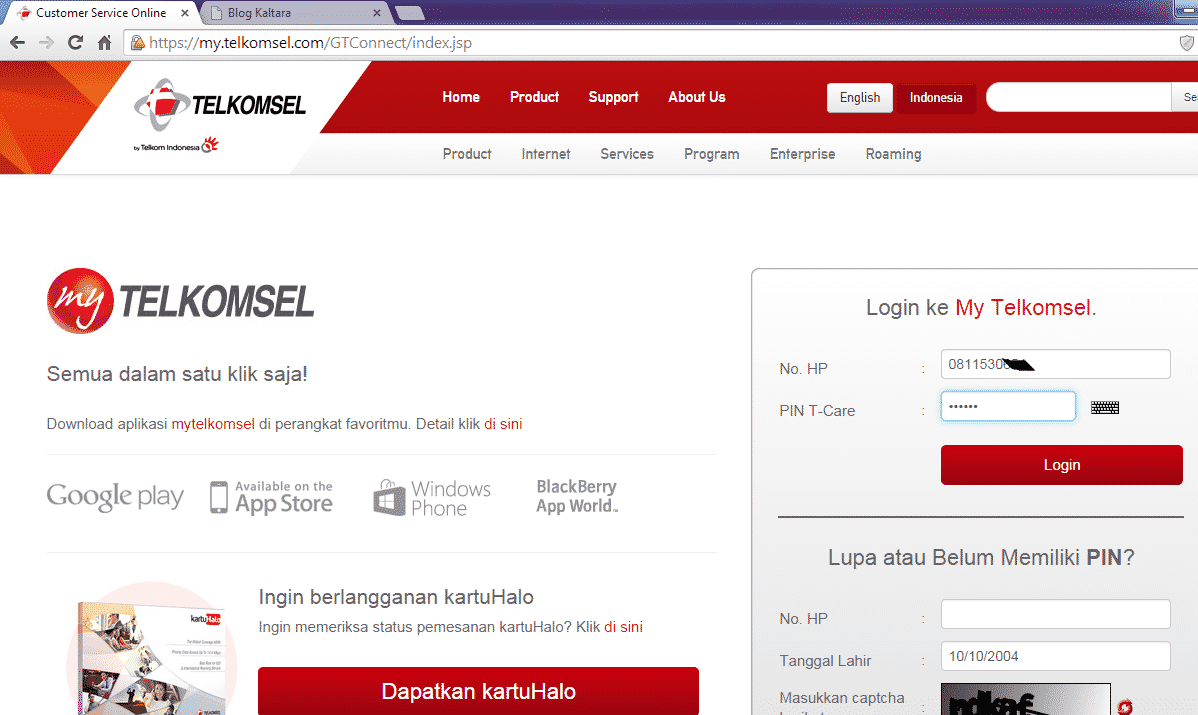Reload the page with refresh icon
The image size is (1198, 715).
pyautogui.click(x=75, y=43)
